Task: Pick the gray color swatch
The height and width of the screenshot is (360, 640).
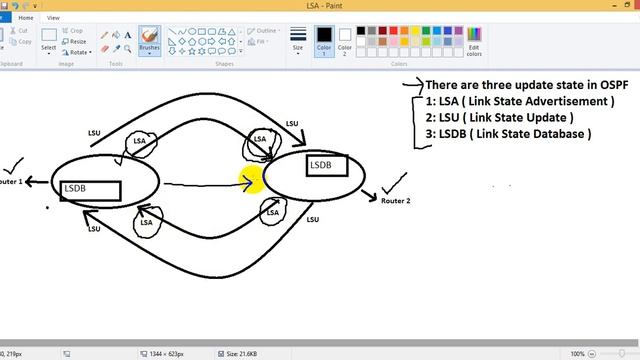Action: click(x=372, y=31)
